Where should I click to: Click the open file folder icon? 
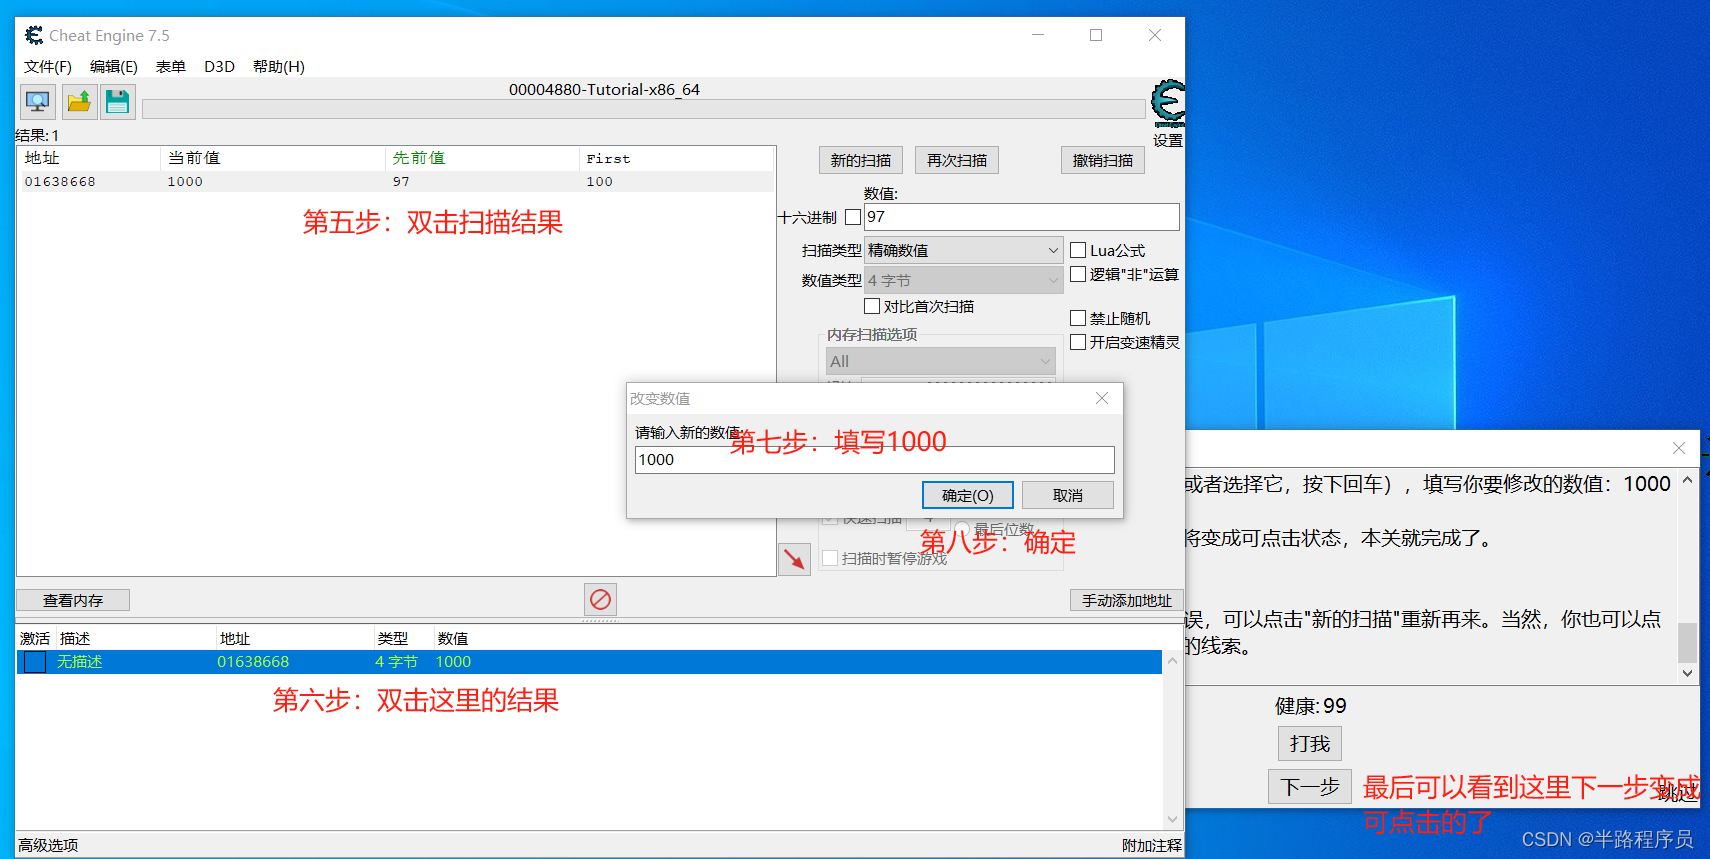click(x=79, y=102)
